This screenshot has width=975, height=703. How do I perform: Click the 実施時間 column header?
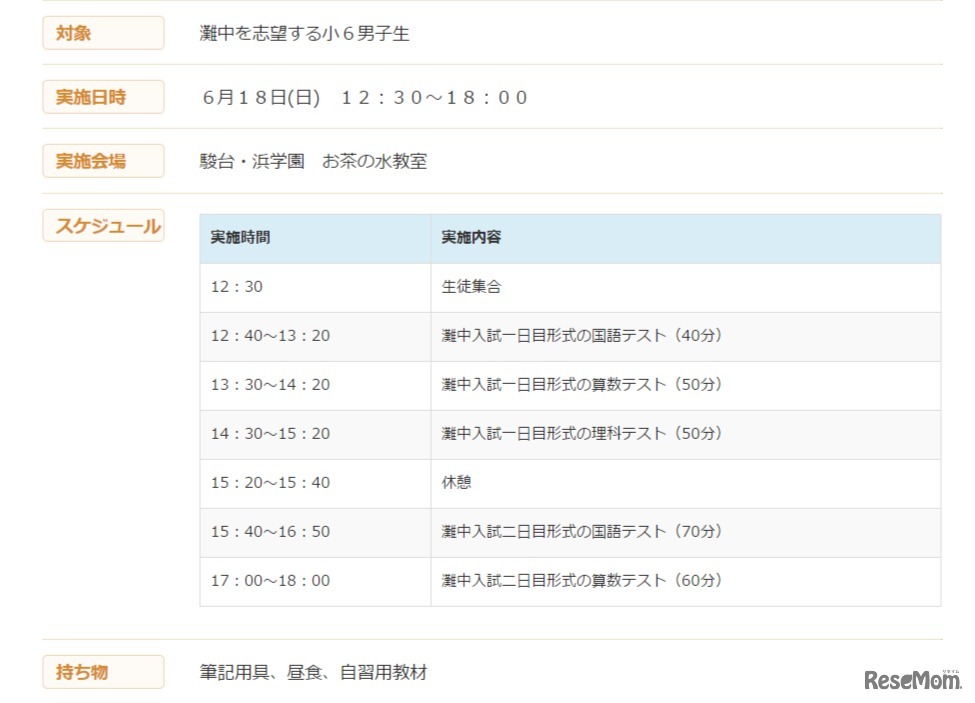tap(315, 239)
